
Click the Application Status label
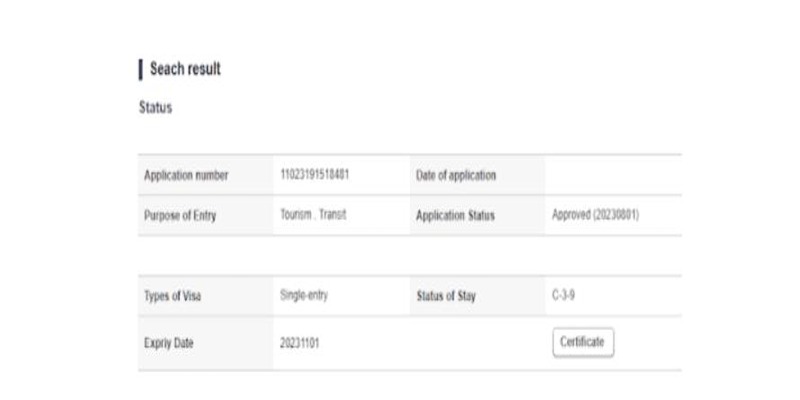click(455, 215)
